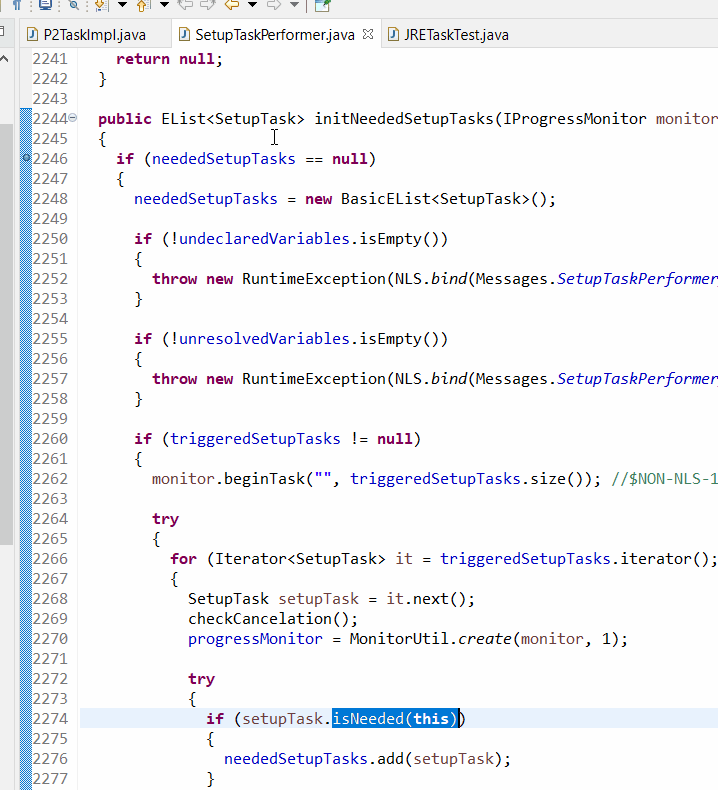This screenshot has height=790, width=718.
Task: Open the back navigation history dropdown
Action: (x=252, y=5)
